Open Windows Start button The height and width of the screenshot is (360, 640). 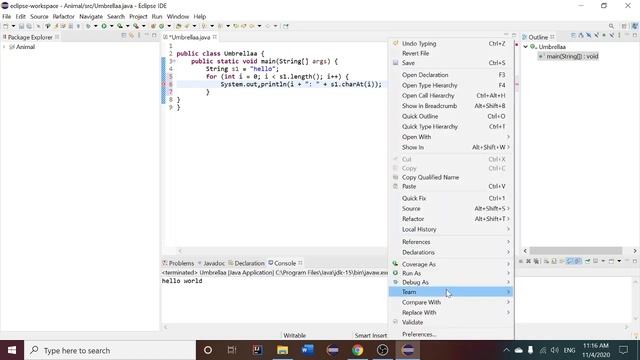click(12, 350)
